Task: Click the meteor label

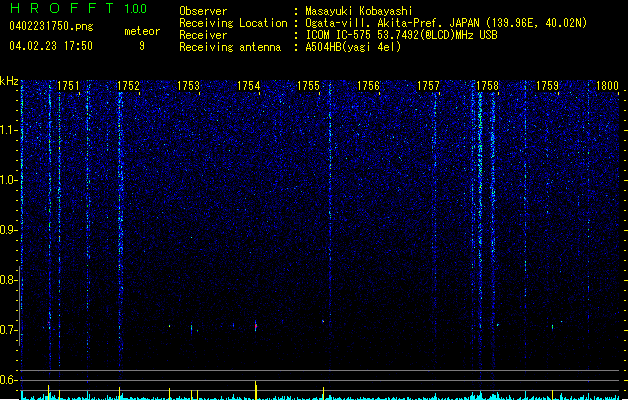Action: pyautogui.click(x=142, y=31)
